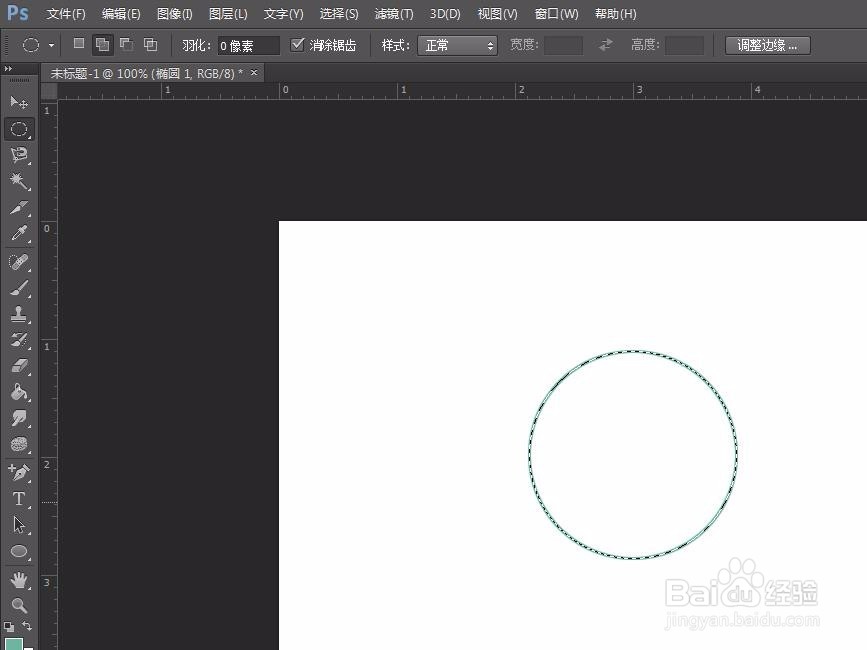Select the Polygonal Lasso tool
Image resolution: width=867 pixels, height=650 pixels.
19,155
